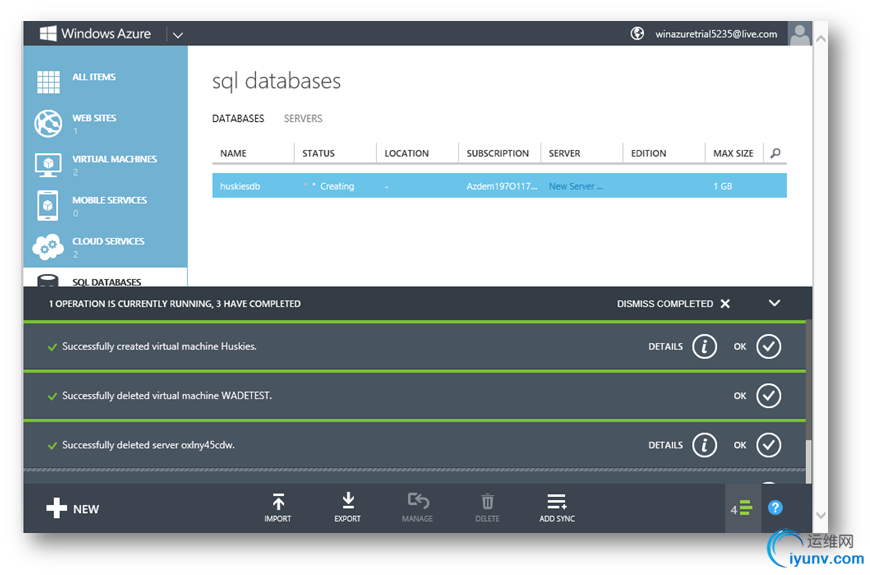The width and height of the screenshot is (870, 575).
Task: Click the MOBILE SERVICES label
Action: click(109, 200)
